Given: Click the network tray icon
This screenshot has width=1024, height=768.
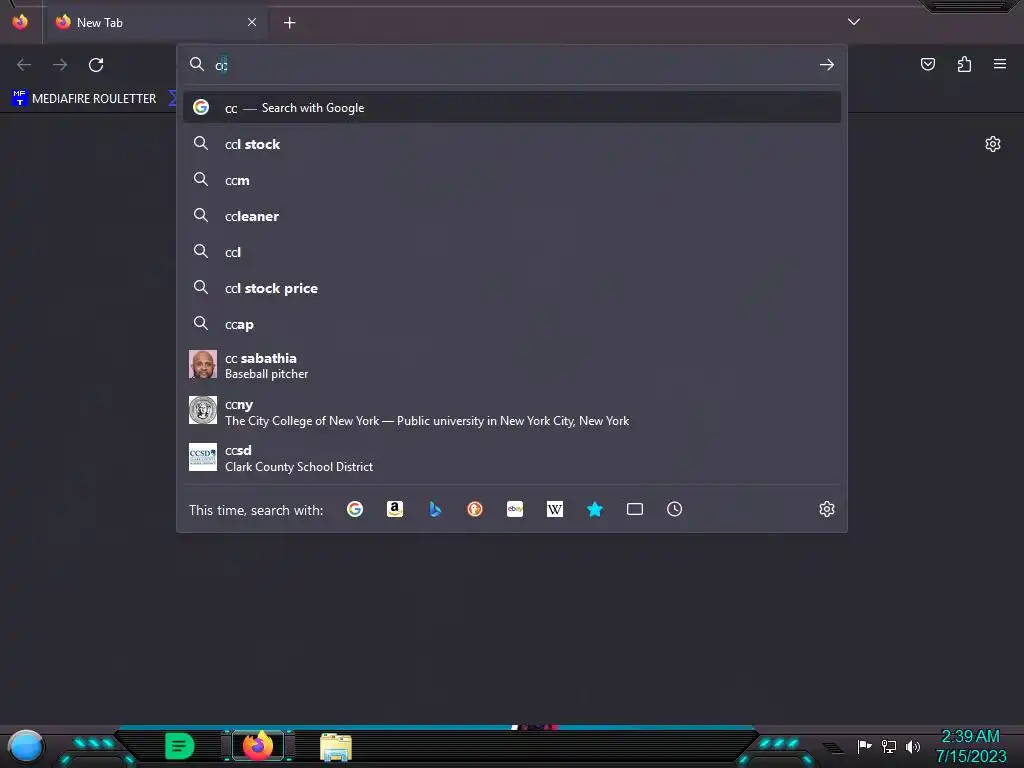Looking at the screenshot, I should (x=889, y=746).
